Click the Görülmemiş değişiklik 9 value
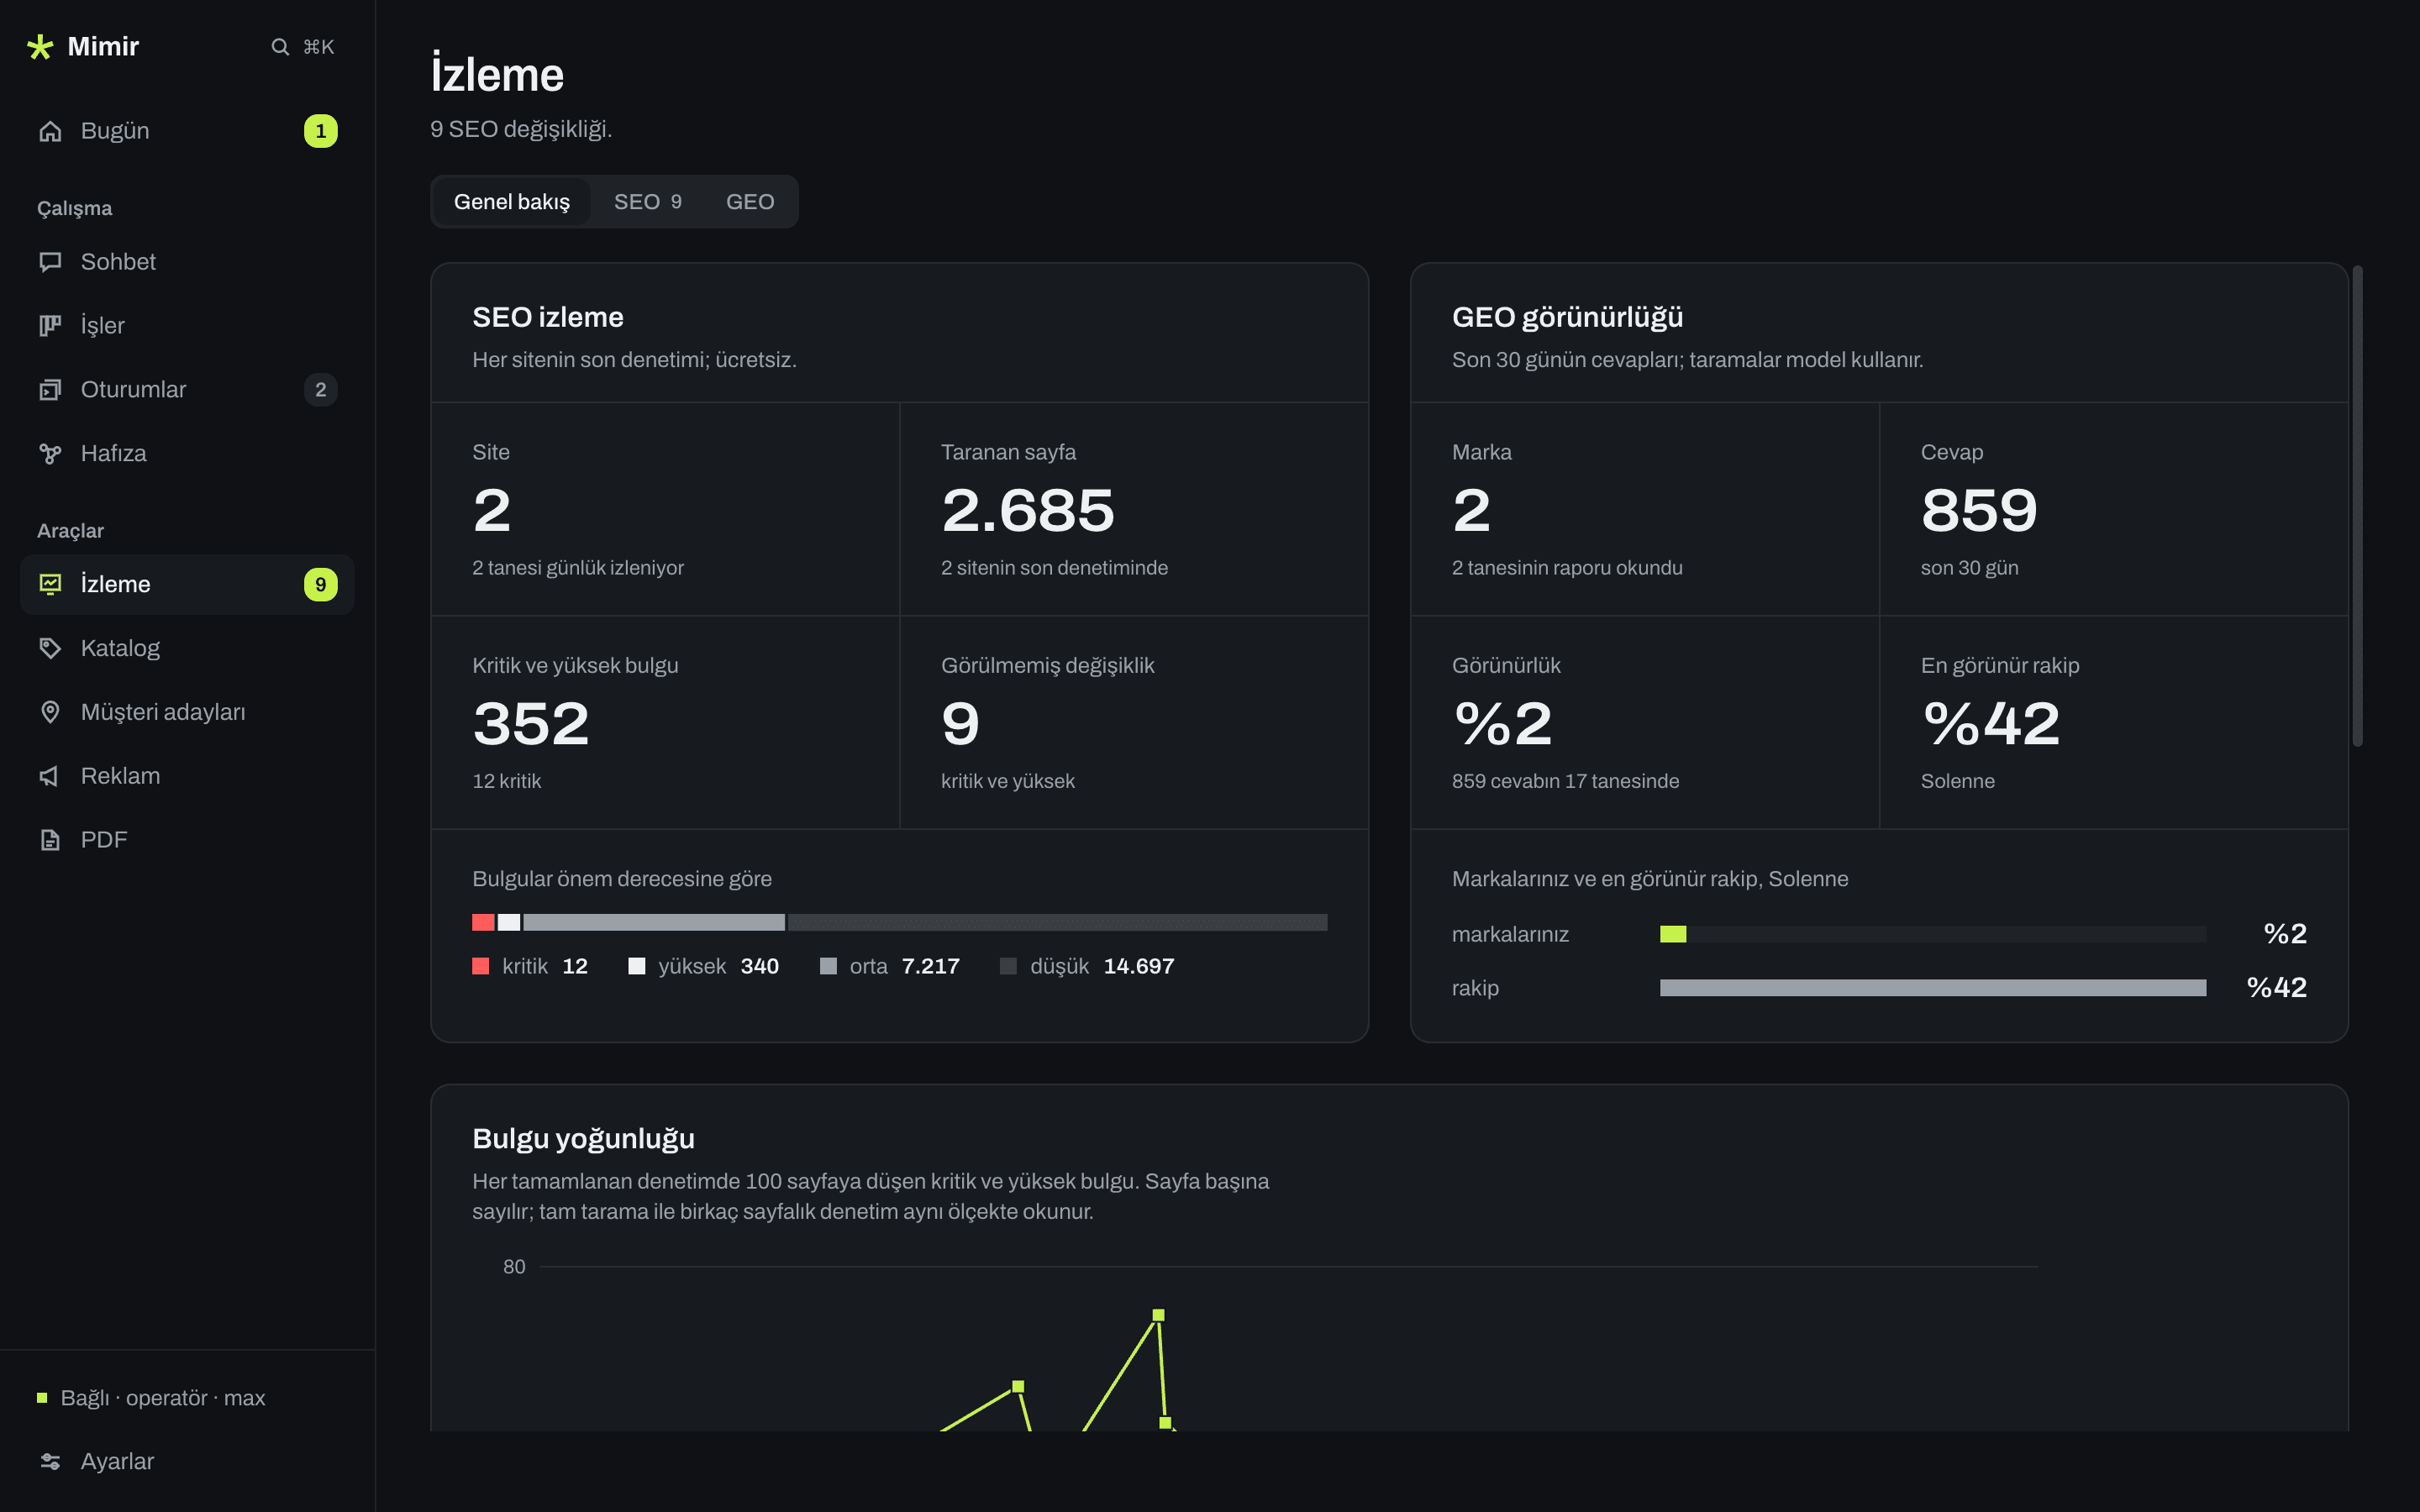 point(960,723)
